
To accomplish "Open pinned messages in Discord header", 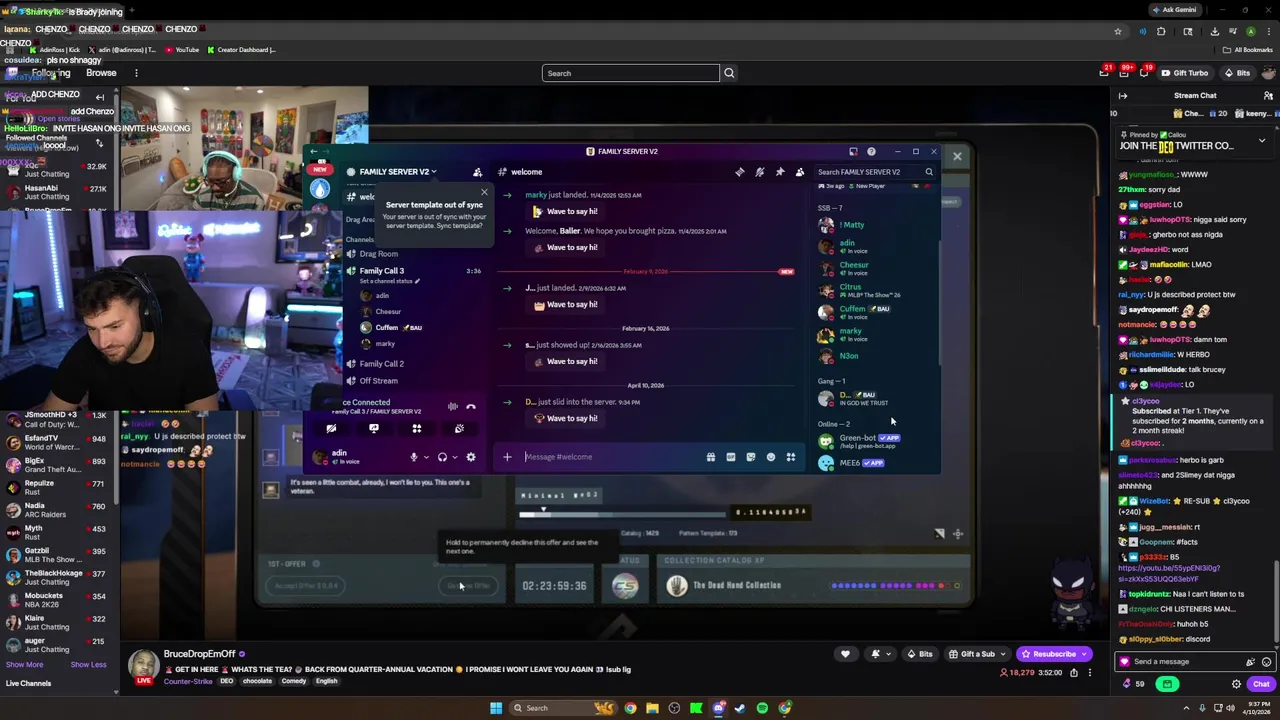I will (x=780, y=172).
